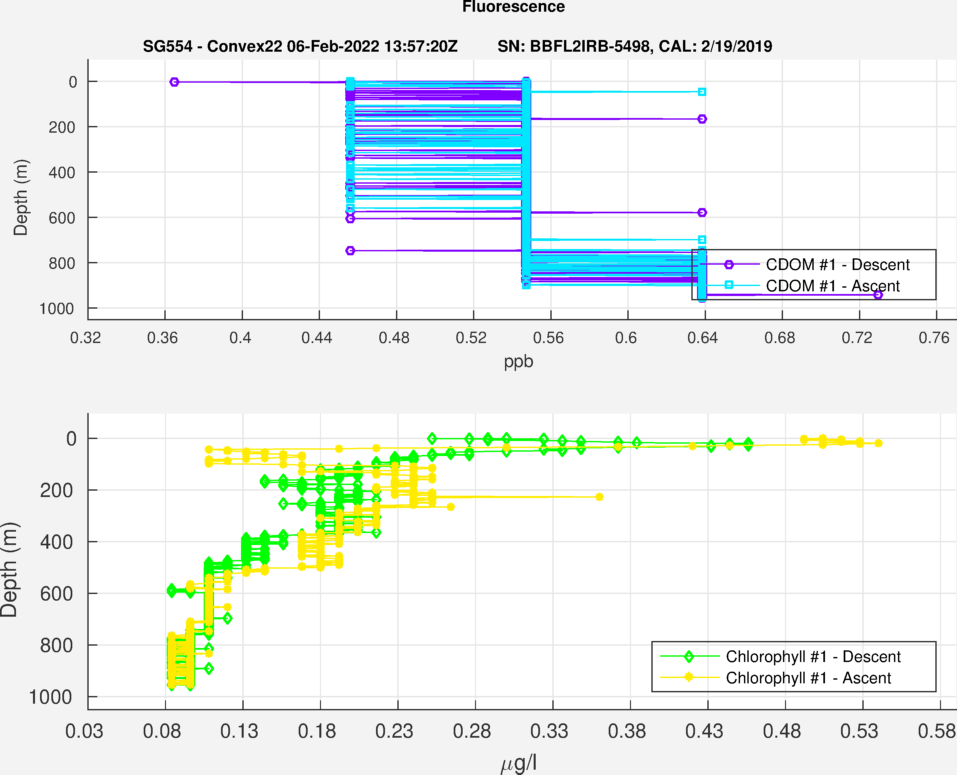The image size is (957, 775).
Task: Select 'Chlorophyll #1 - Descent' legend entry
Action: 813,657
